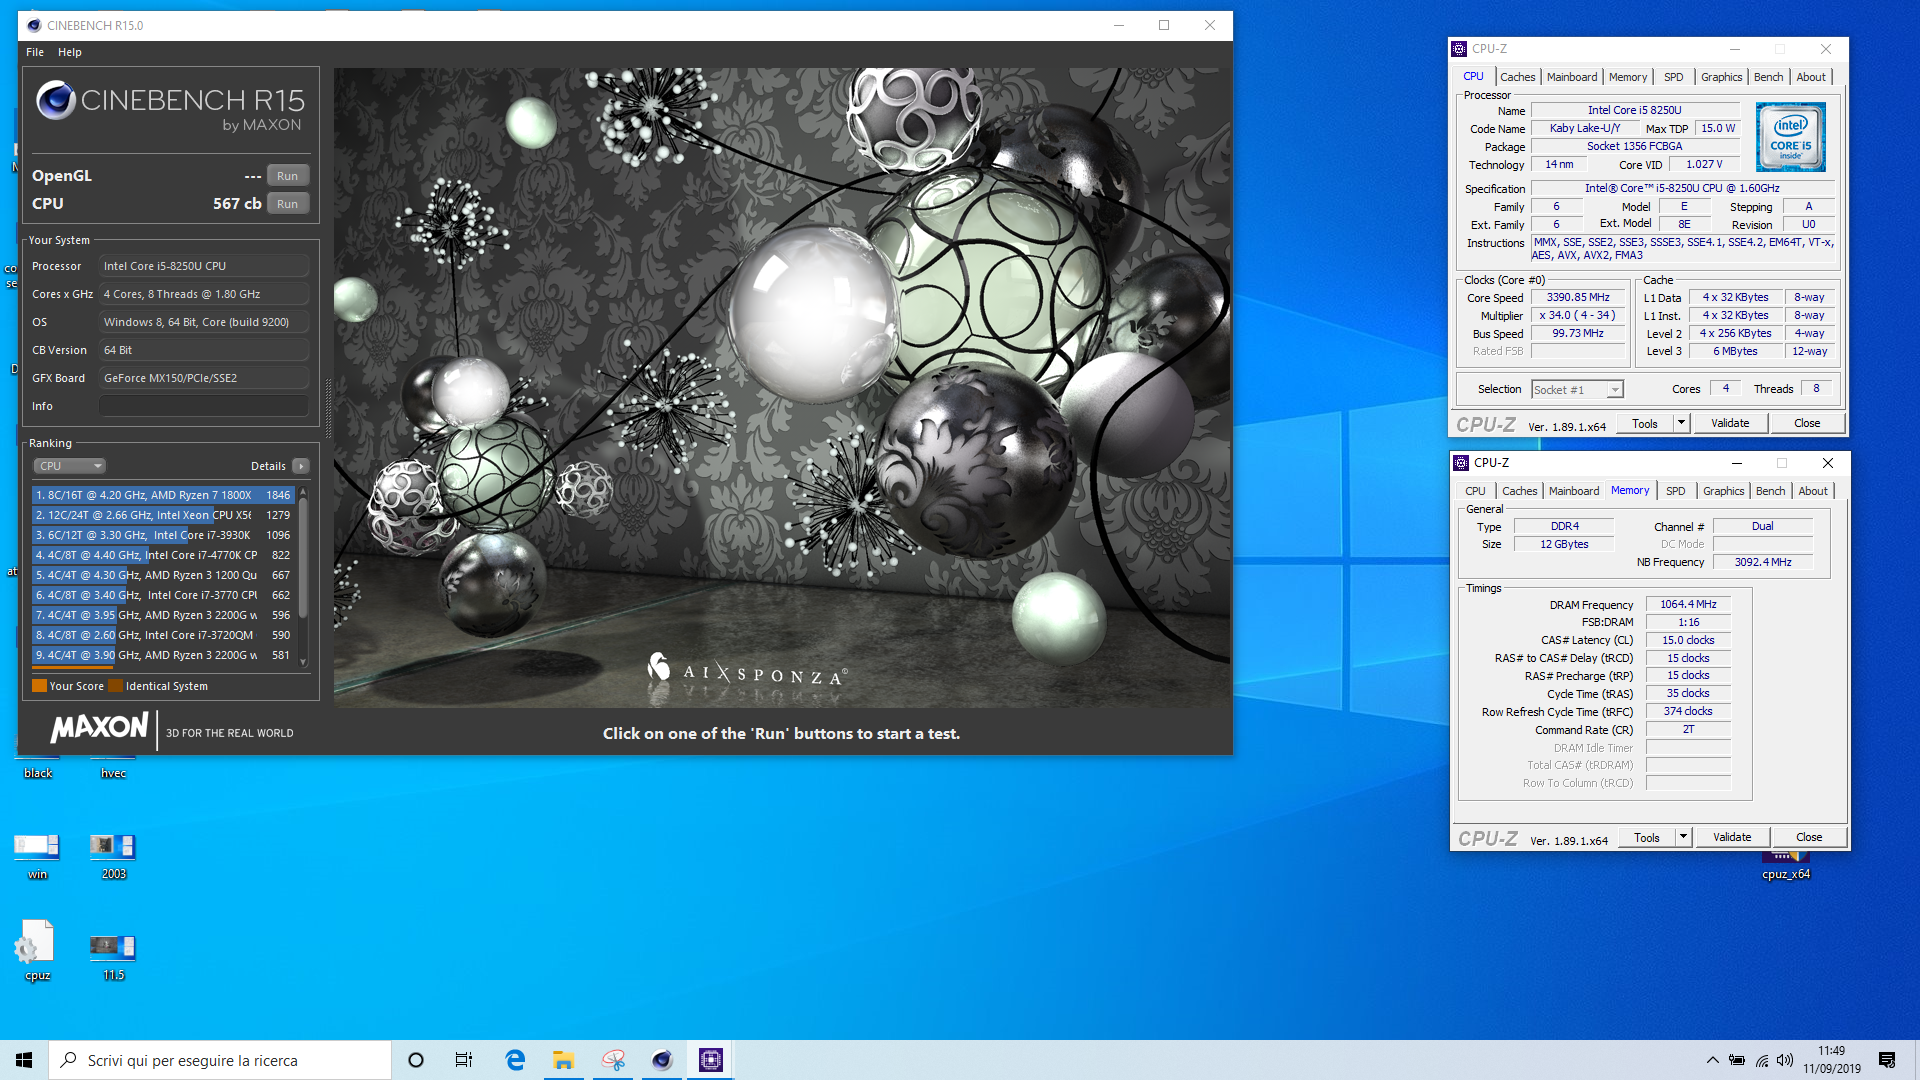The image size is (1920, 1080).
Task: Open About tab in top CPU-Z window
Action: coord(1810,77)
